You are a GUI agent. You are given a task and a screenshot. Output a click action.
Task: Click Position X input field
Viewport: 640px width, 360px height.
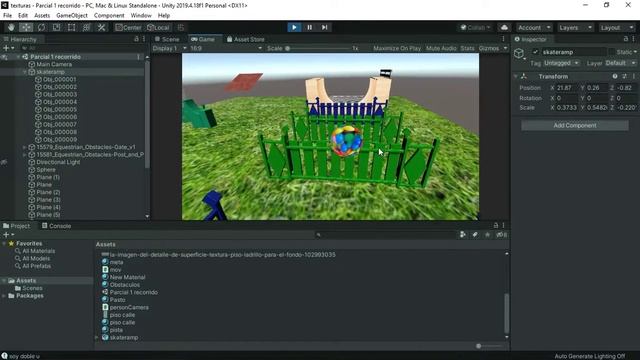(568, 88)
